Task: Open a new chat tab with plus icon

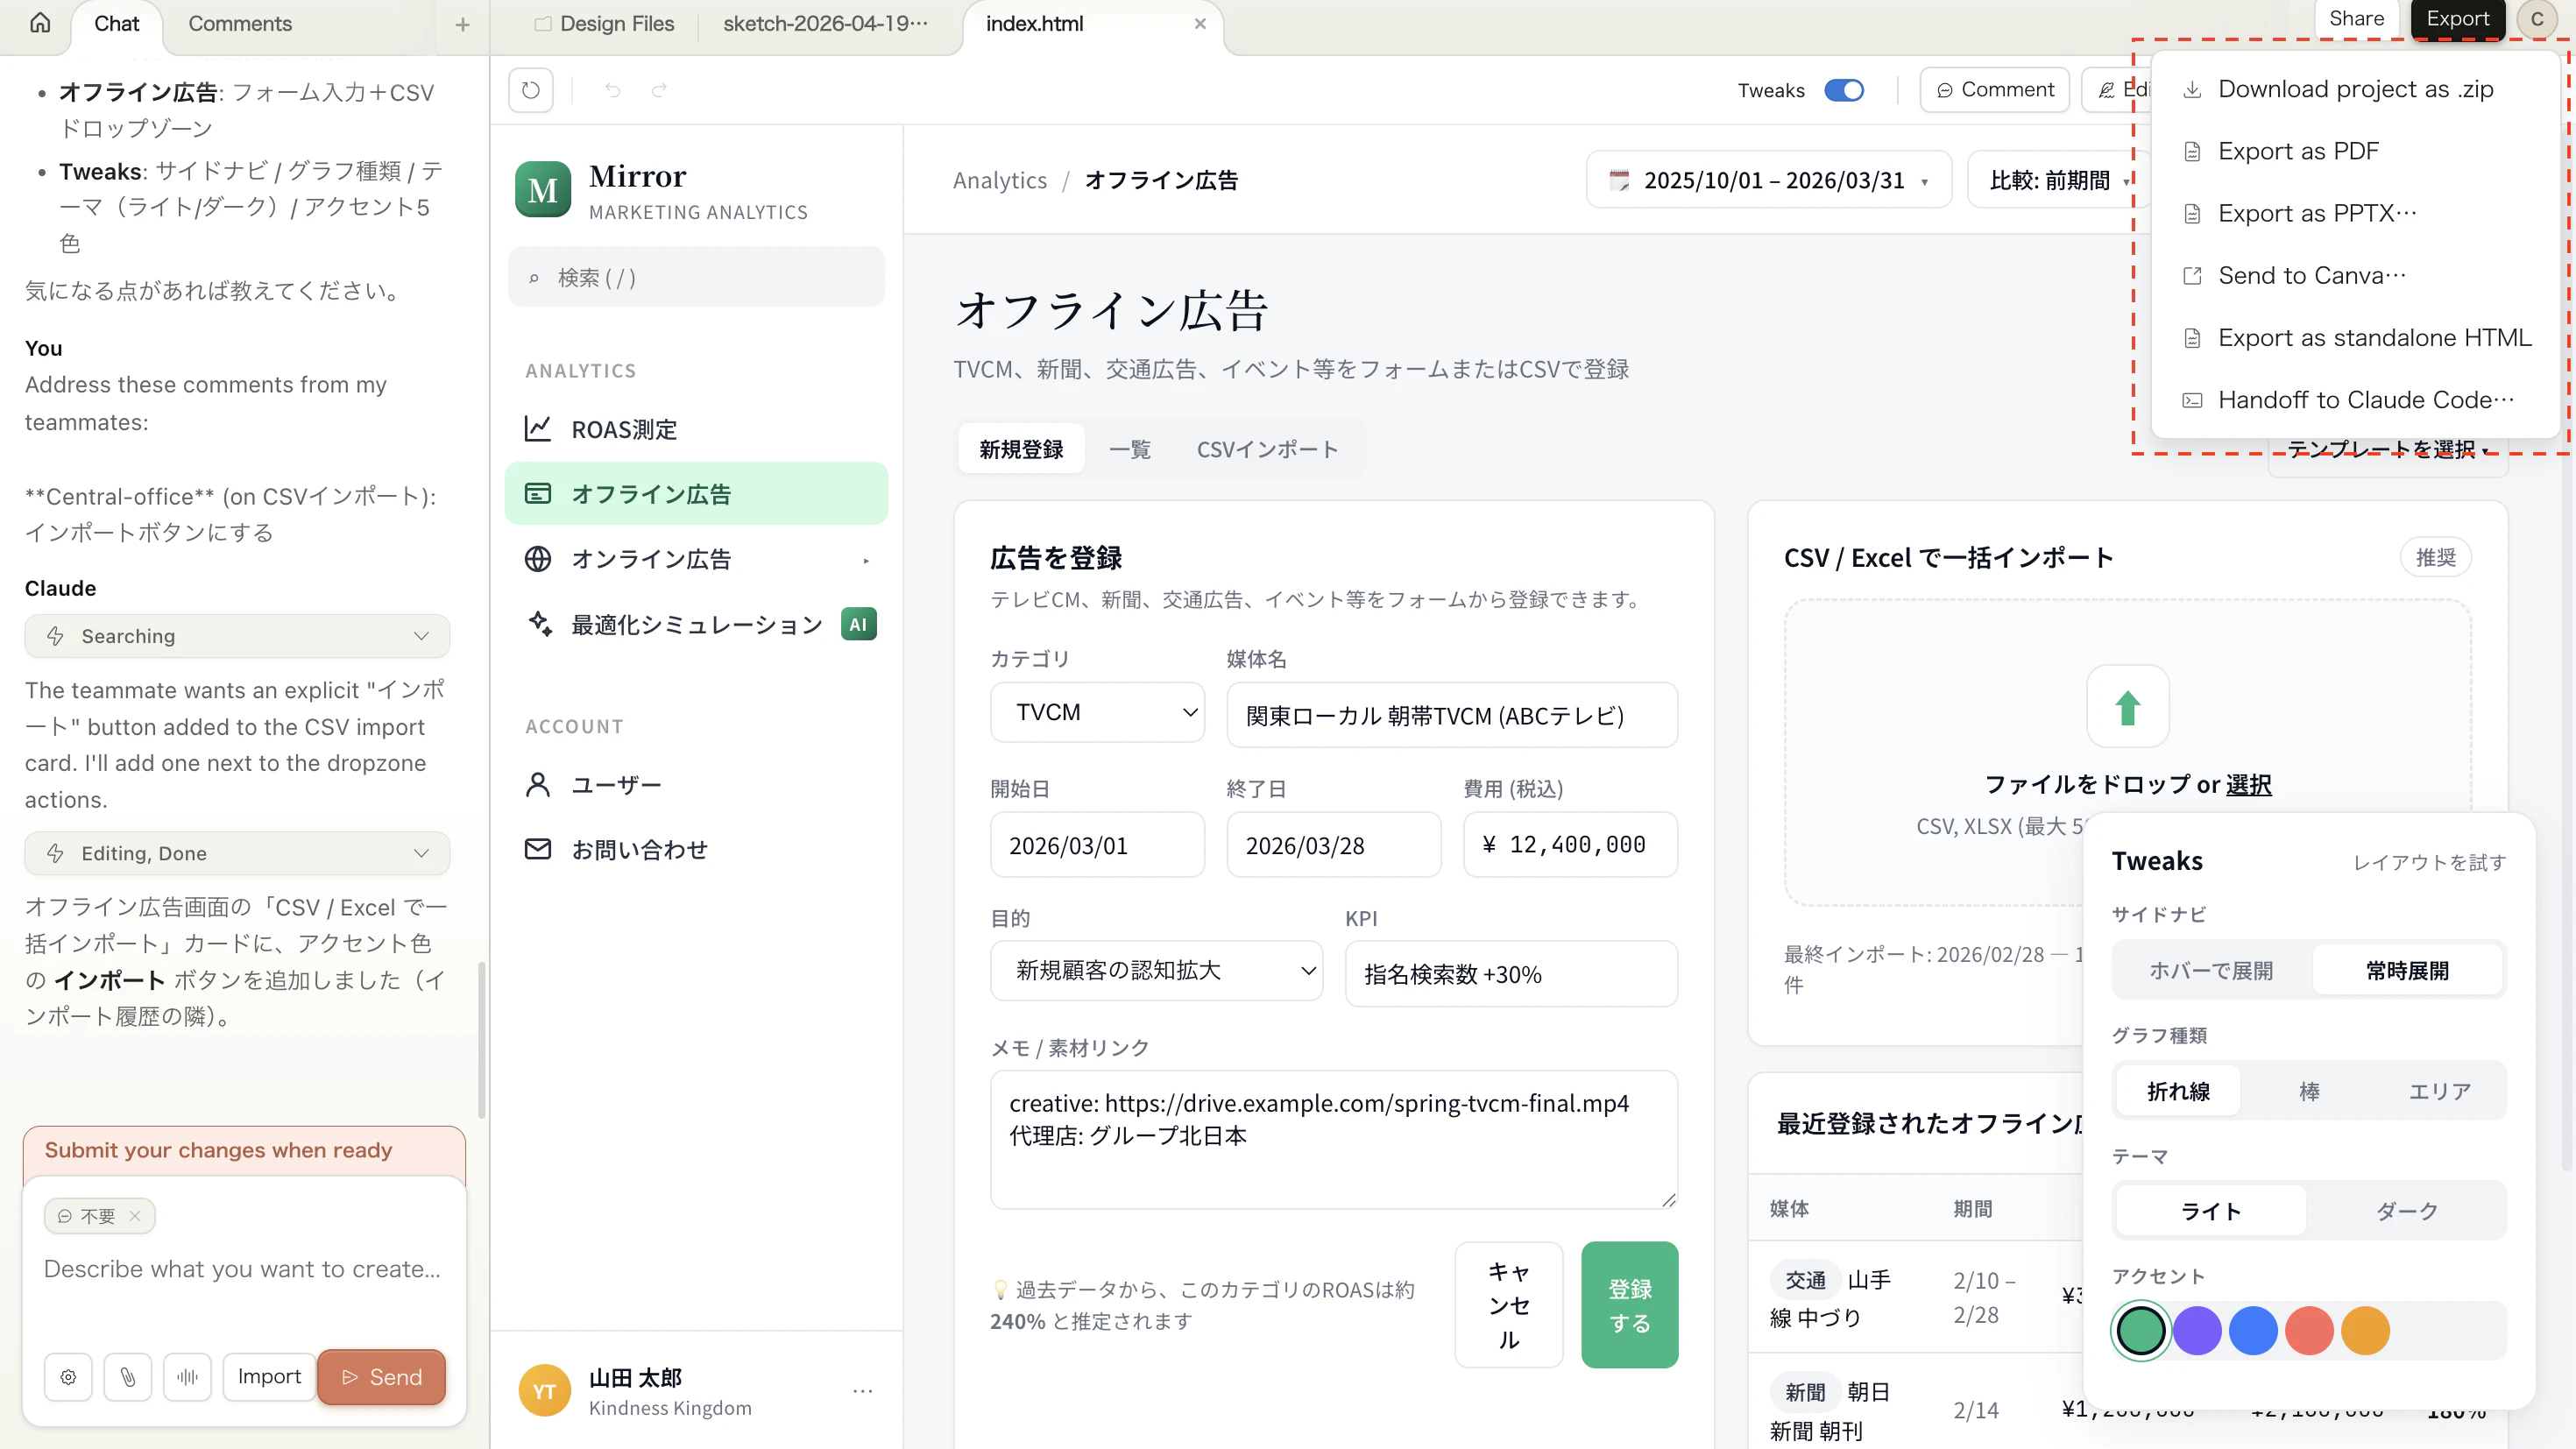Action: (x=462, y=24)
